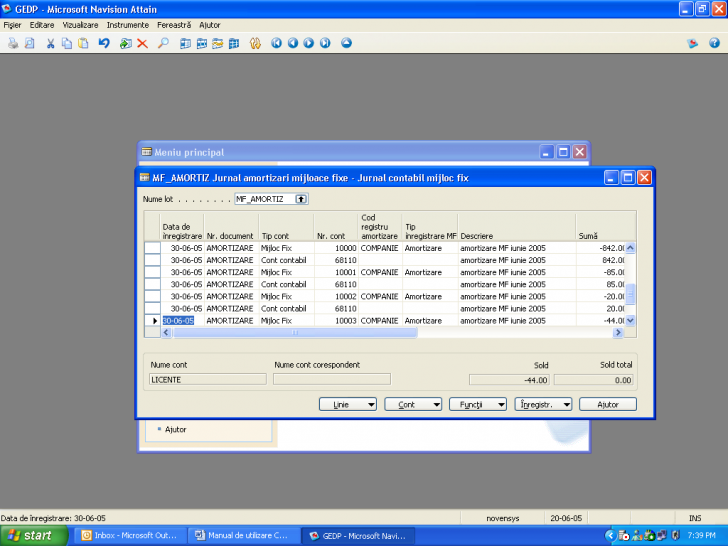728x546 pixels.
Task: Go to the next record icon
Action: tap(309, 43)
